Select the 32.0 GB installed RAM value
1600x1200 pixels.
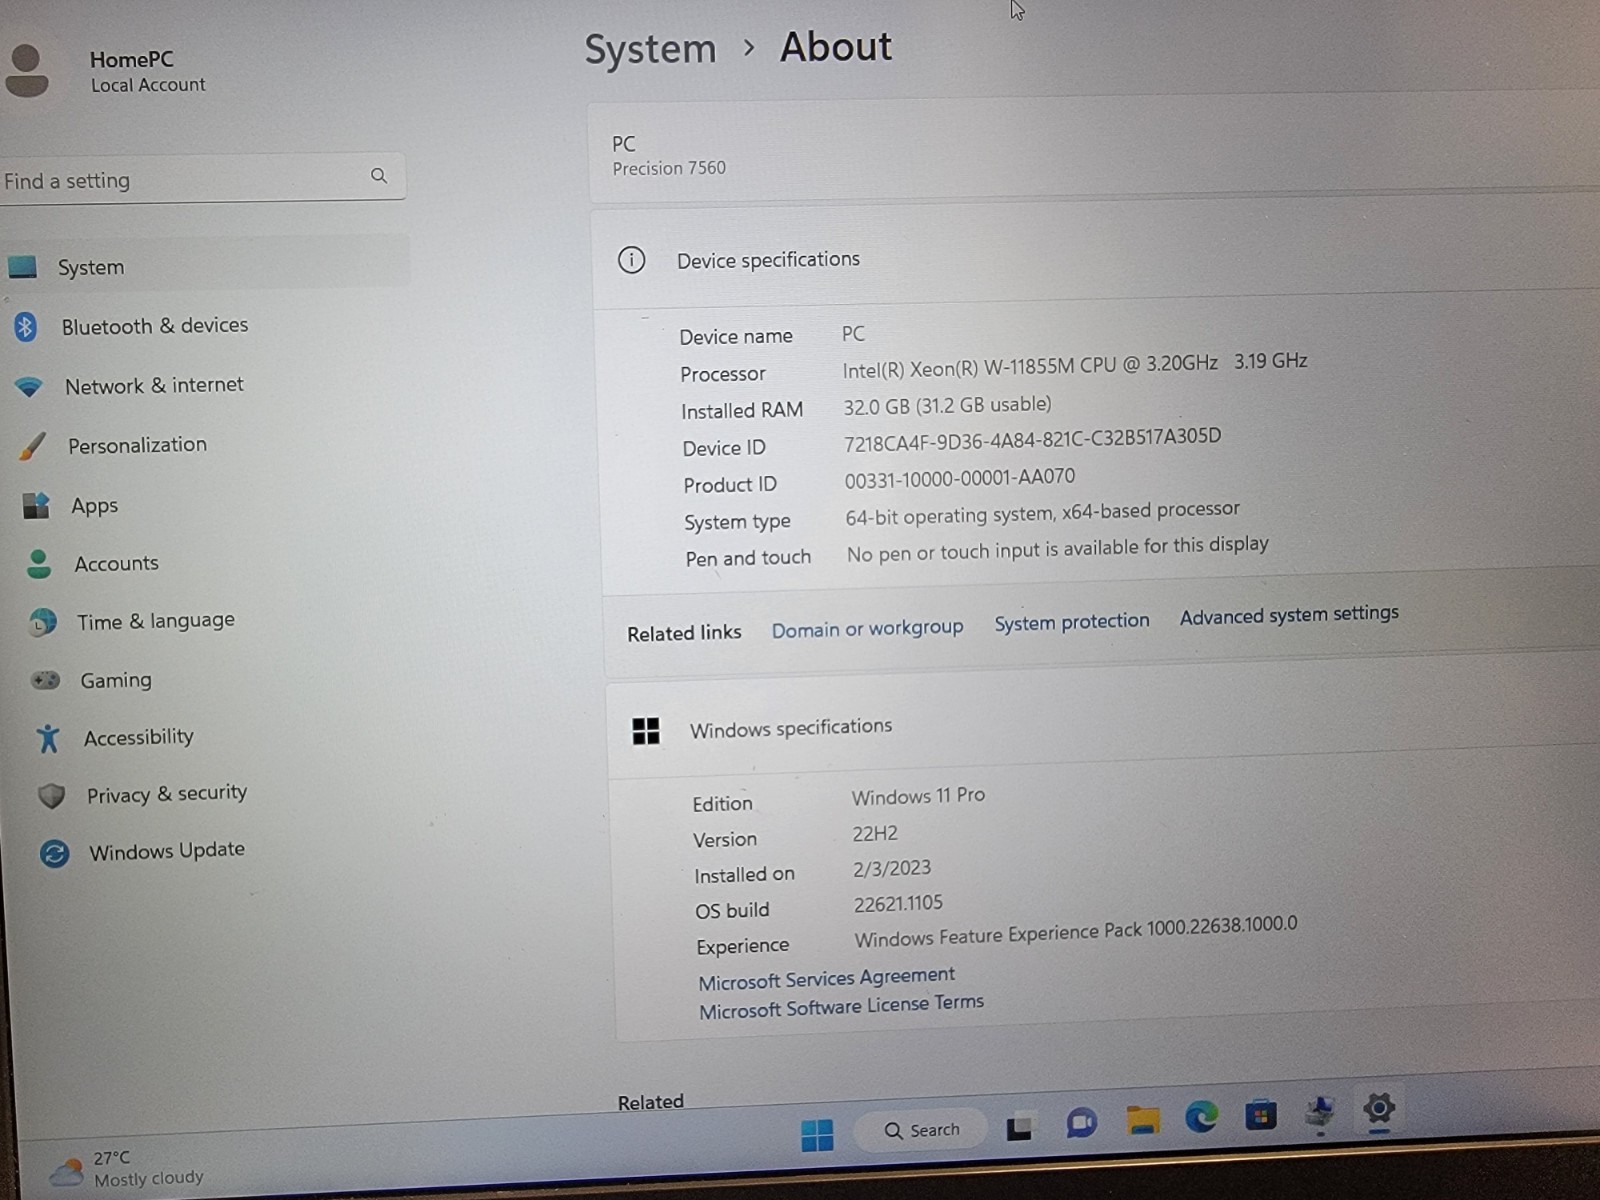947,405
